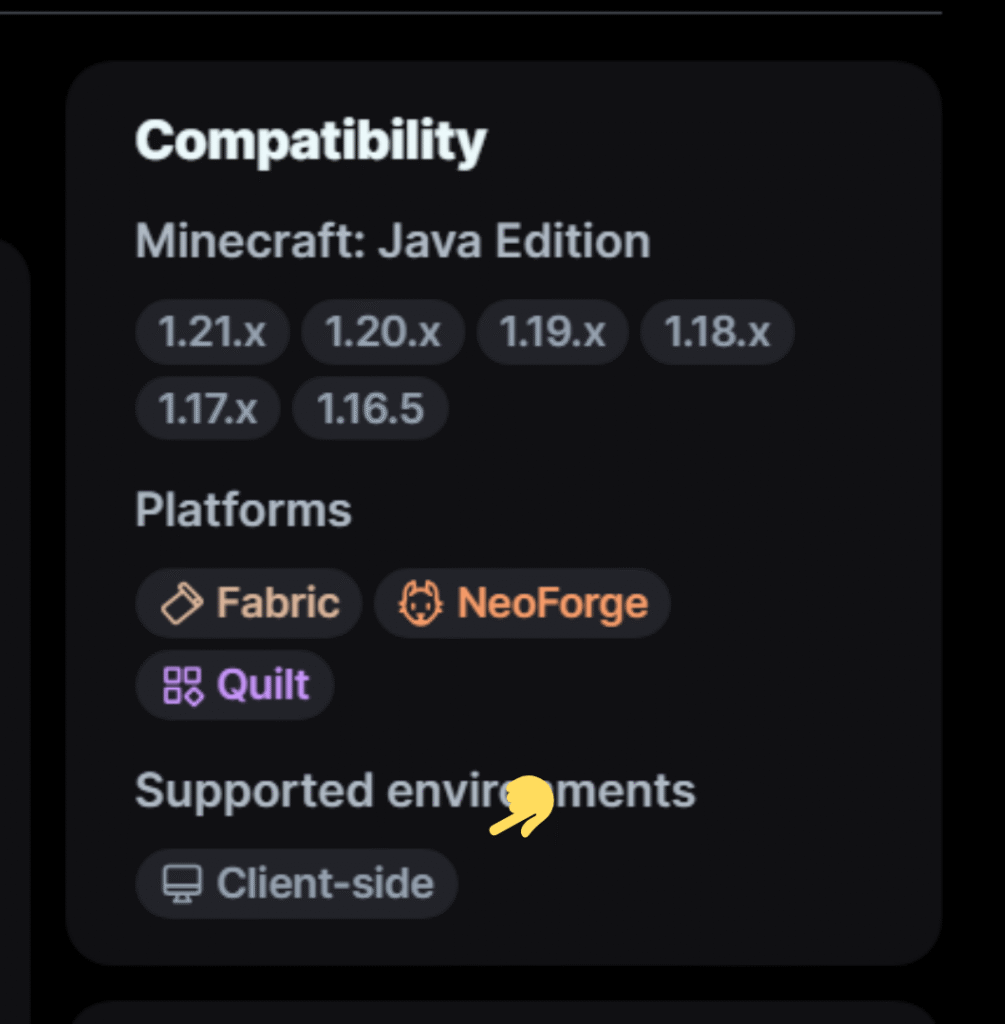Open the 1.17.x version filter
Screen dimensions: 1005x1024
point(208,408)
